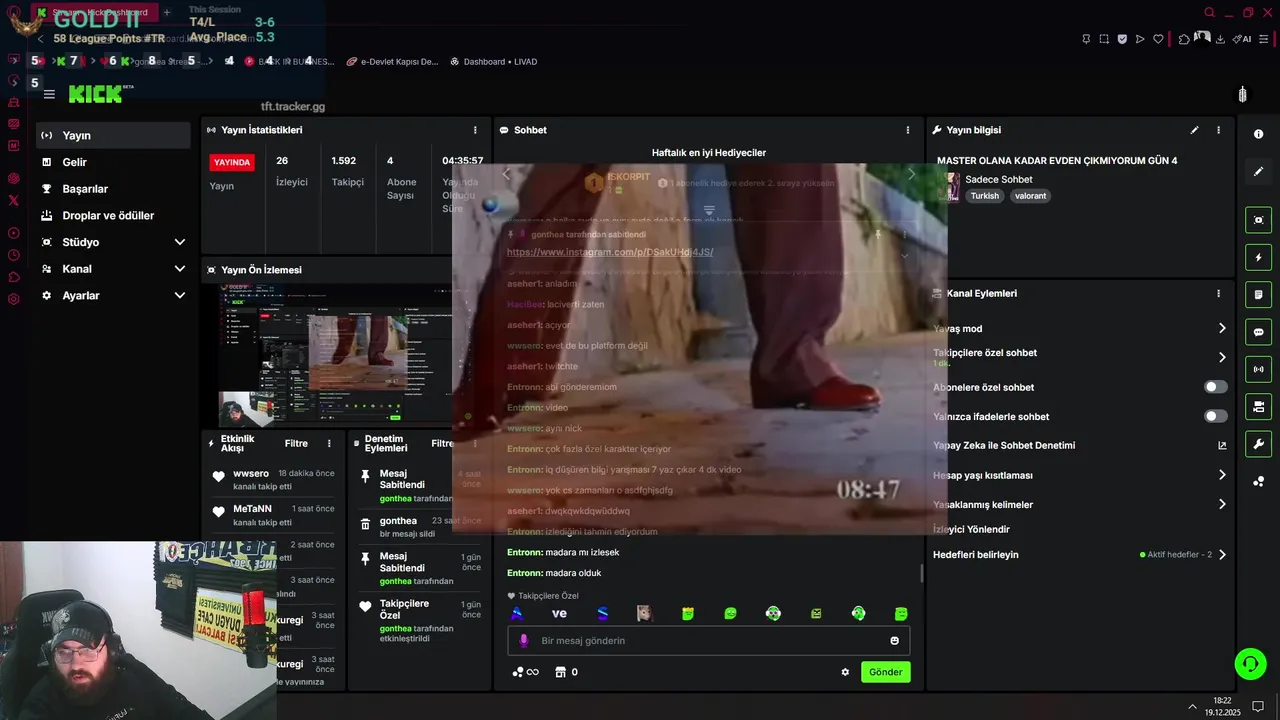
Task: Open Kanal Eylemleri options menu
Action: coord(1218,294)
